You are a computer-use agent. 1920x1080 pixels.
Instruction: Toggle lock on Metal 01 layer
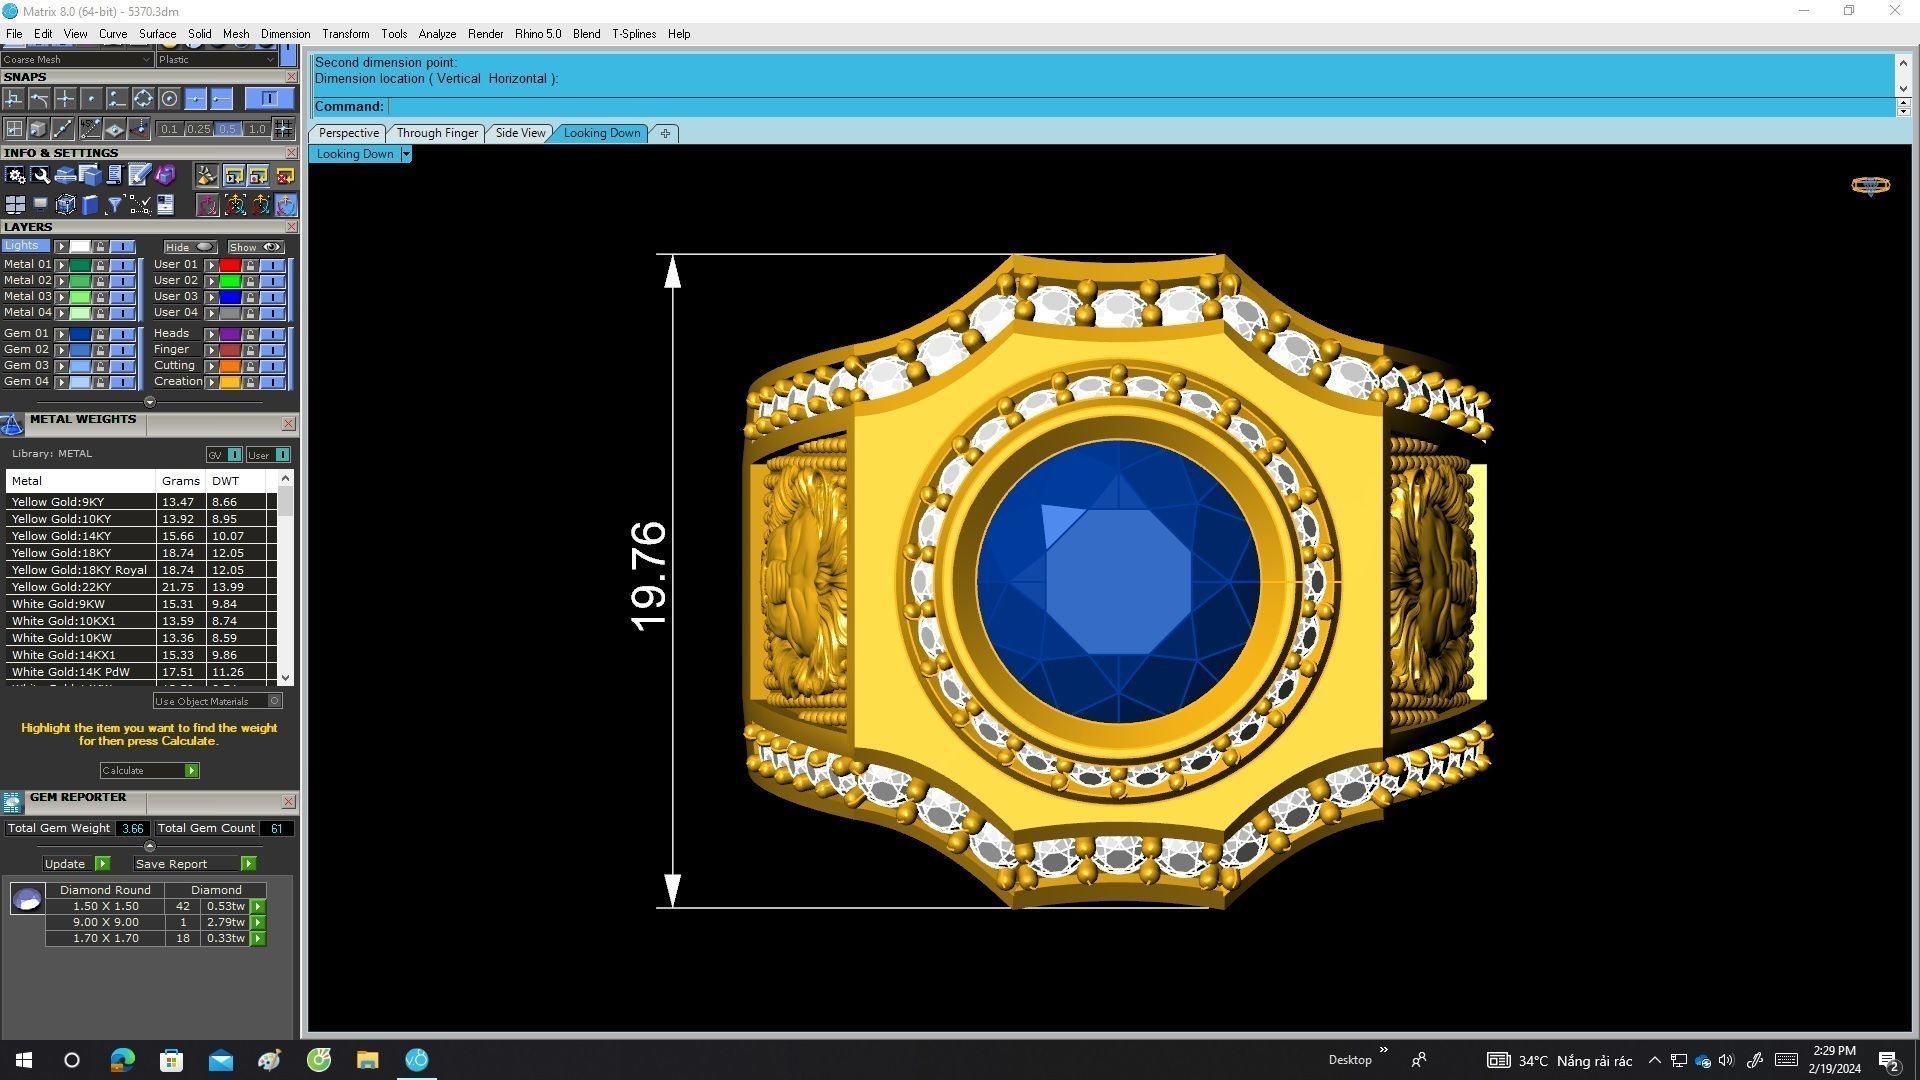click(100, 265)
